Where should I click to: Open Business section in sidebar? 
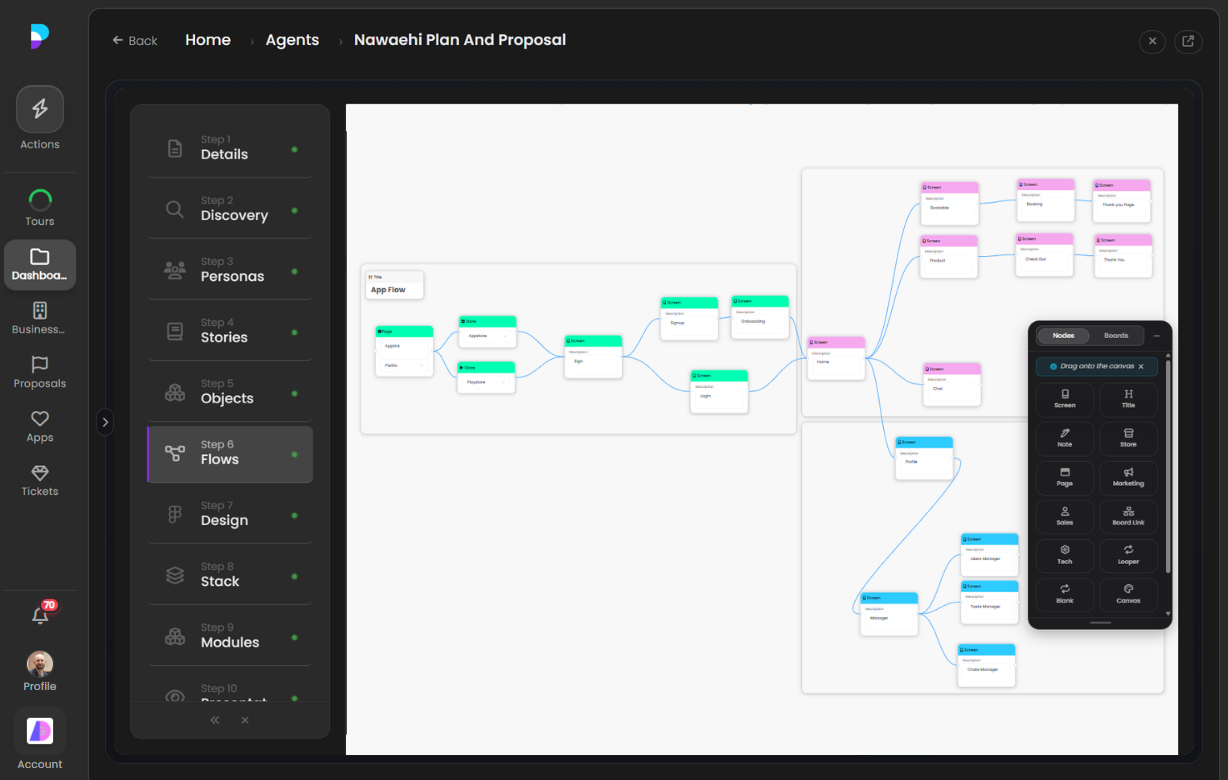(x=40, y=318)
